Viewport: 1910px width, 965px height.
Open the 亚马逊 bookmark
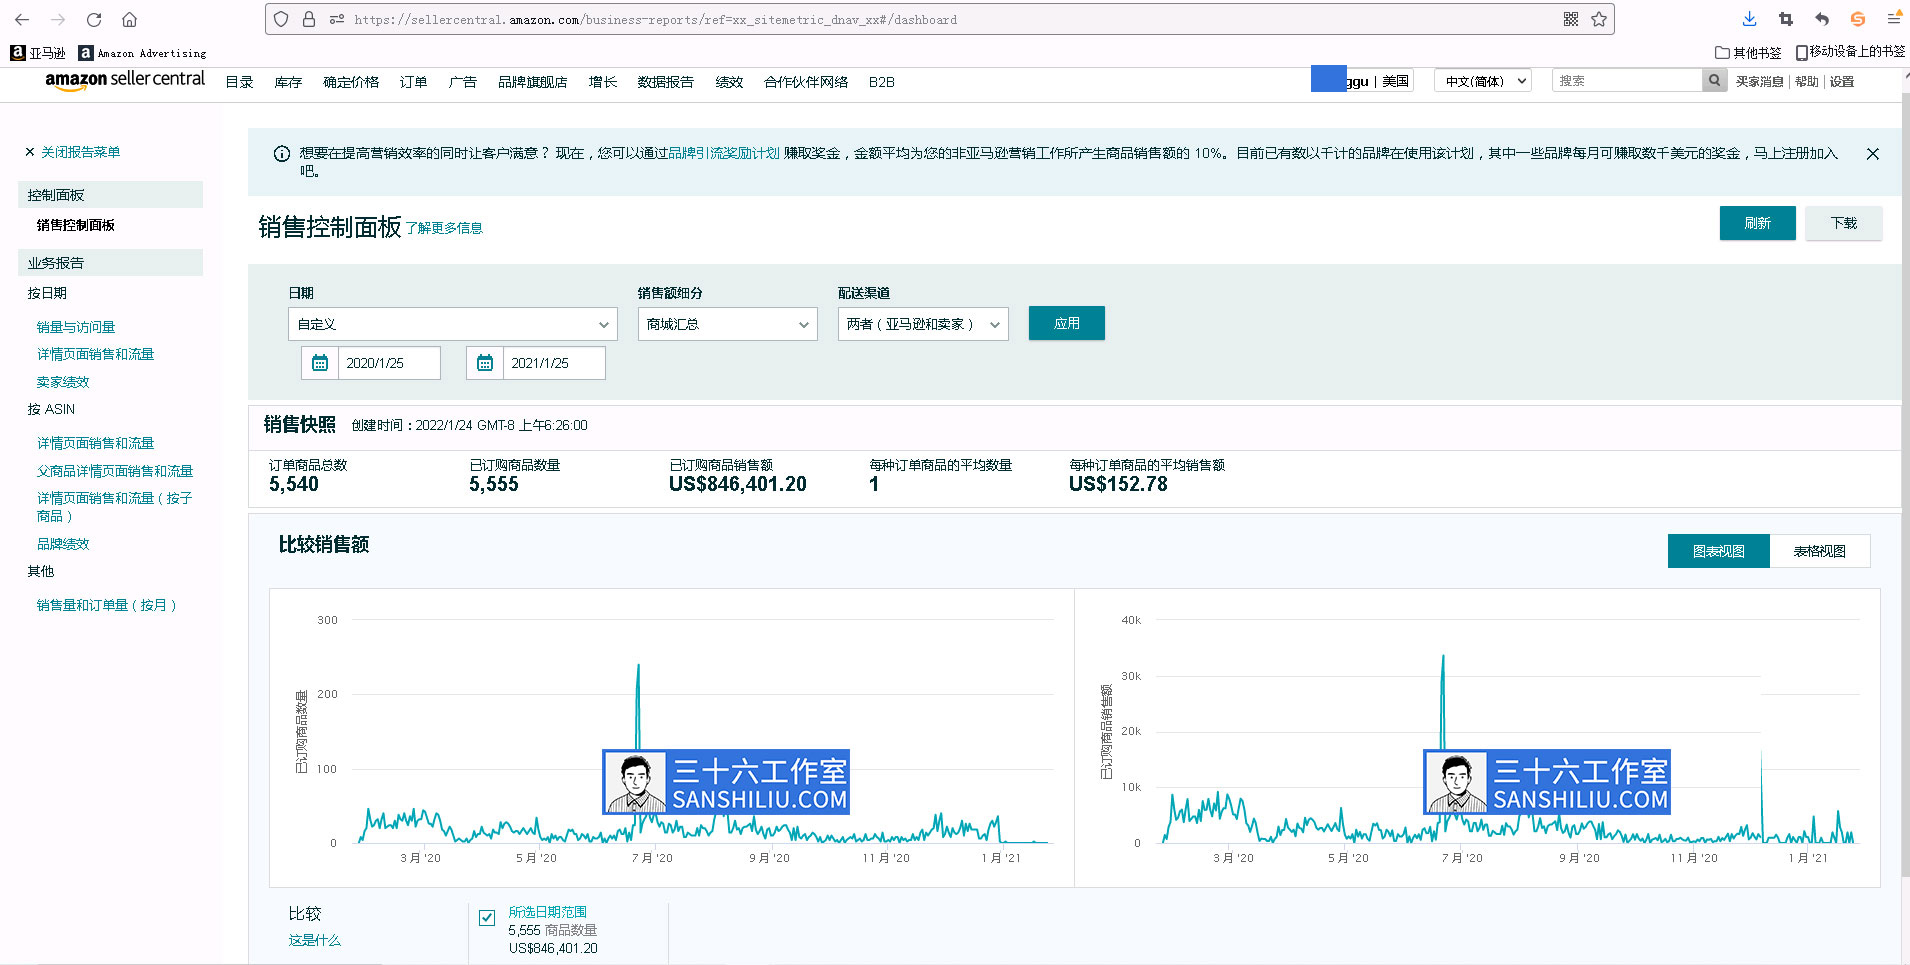click(38, 53)
